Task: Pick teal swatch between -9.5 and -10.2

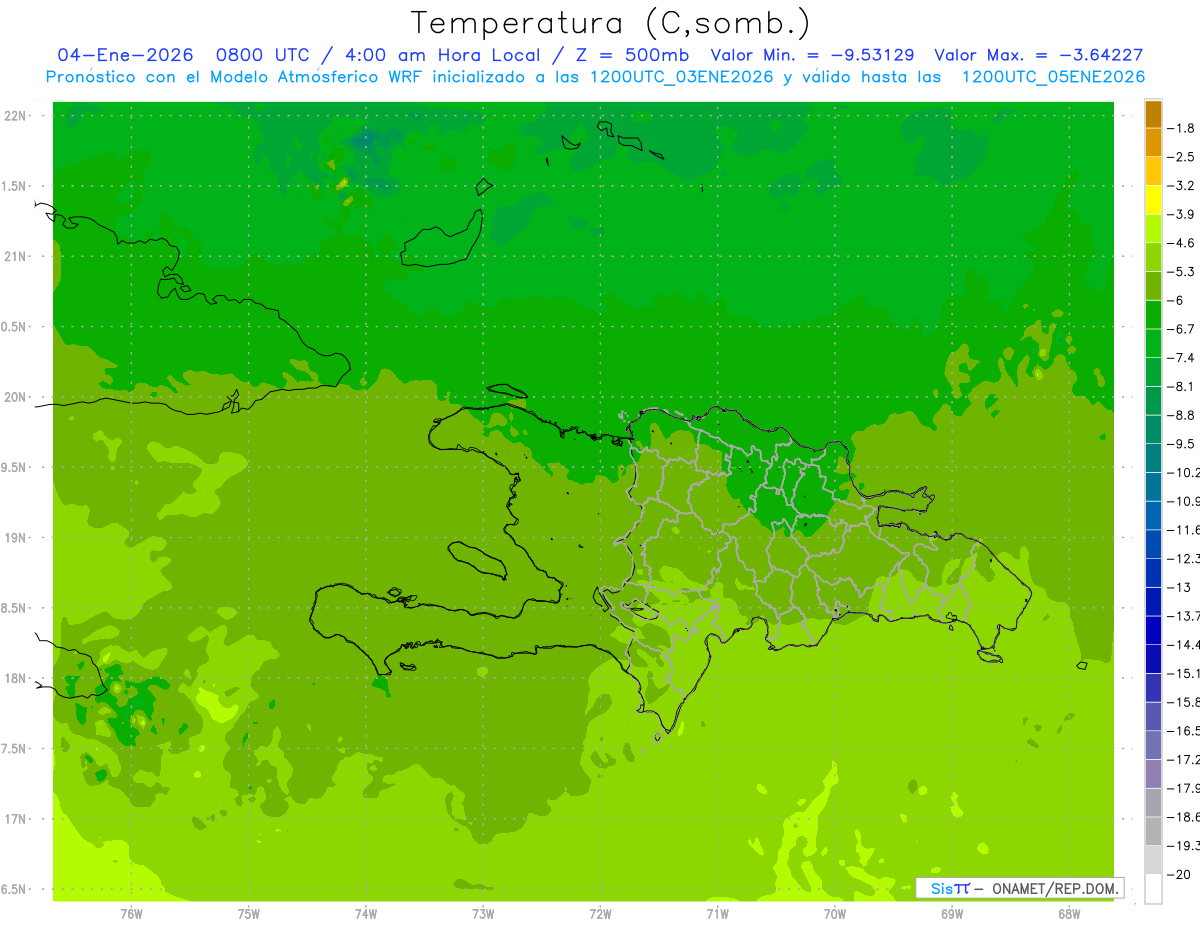Action: [x=1153, y=458]
